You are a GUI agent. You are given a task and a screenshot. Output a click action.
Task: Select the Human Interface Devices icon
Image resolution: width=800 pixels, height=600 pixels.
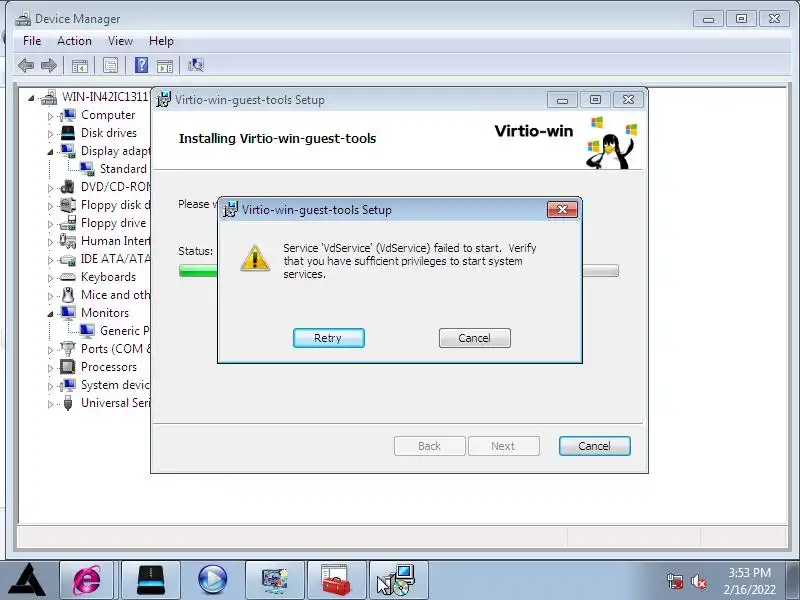click(x=67, y=241)
